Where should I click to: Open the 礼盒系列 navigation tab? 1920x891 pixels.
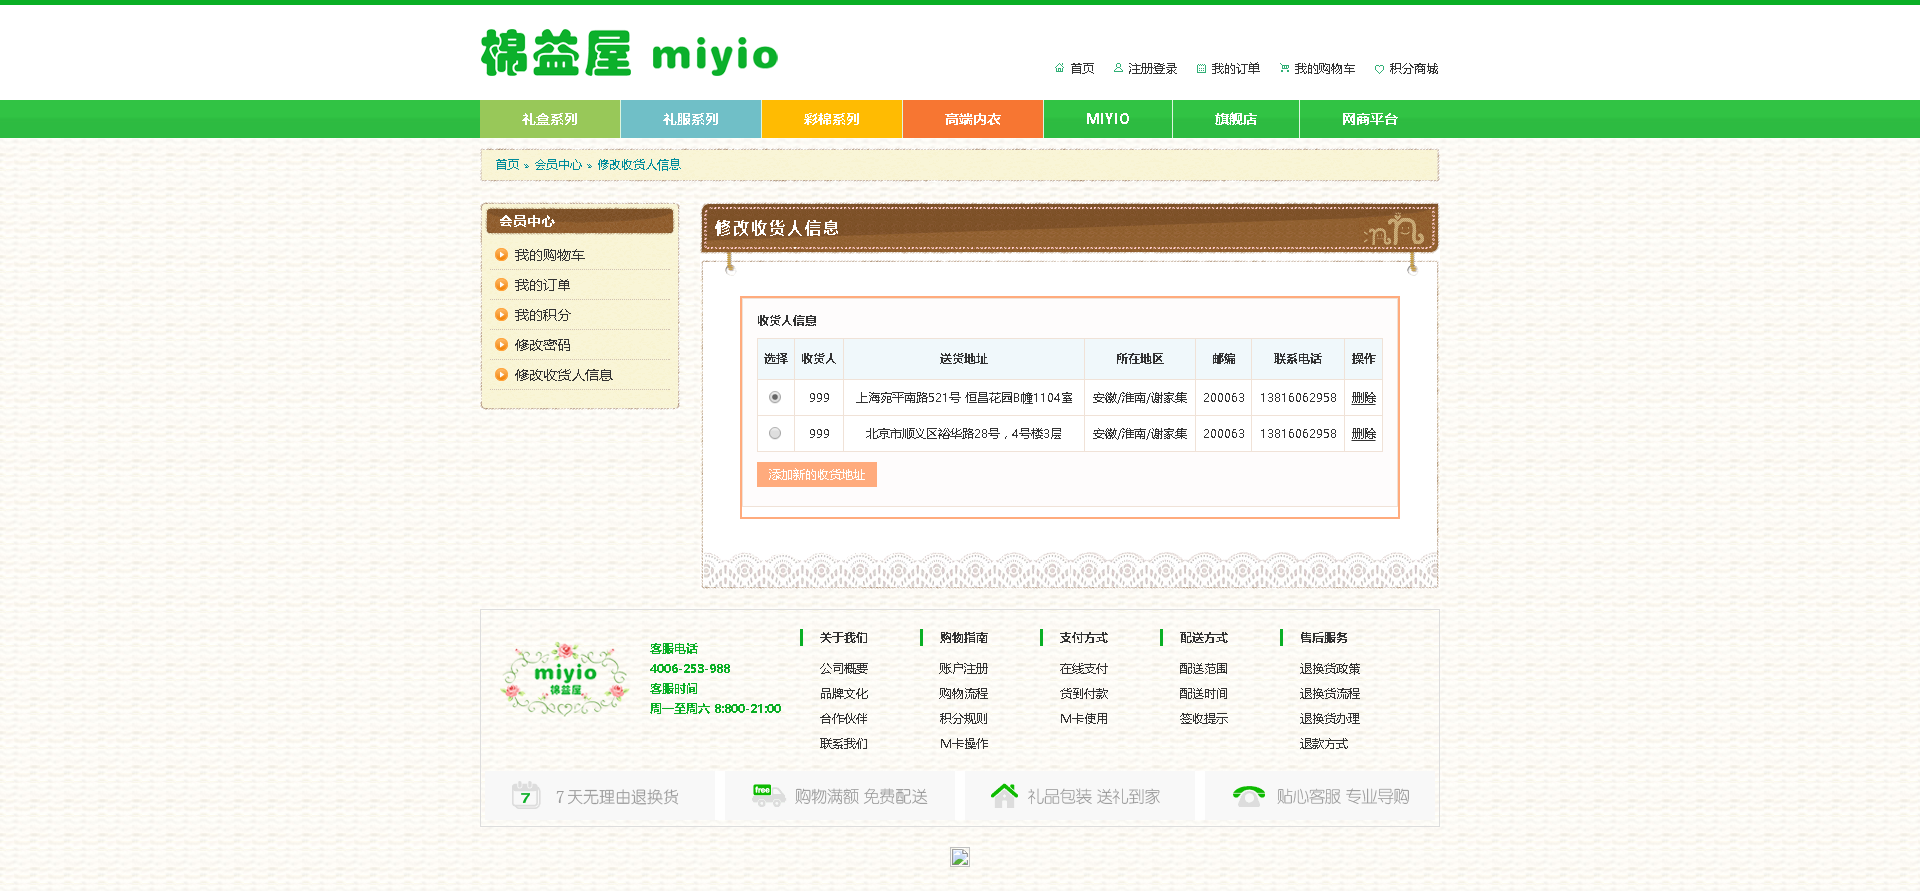(x=550, y=119)
